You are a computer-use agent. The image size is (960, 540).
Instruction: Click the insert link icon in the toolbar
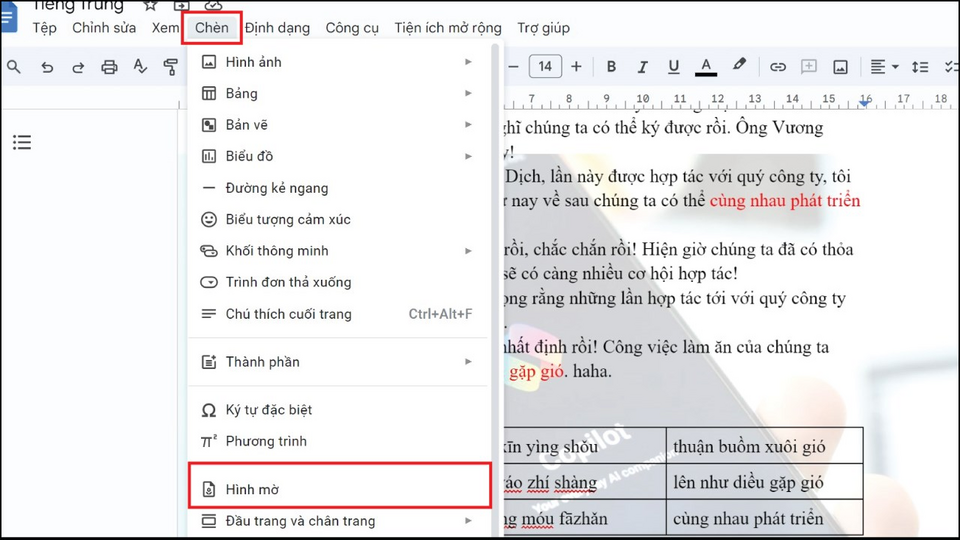point(777,67)
